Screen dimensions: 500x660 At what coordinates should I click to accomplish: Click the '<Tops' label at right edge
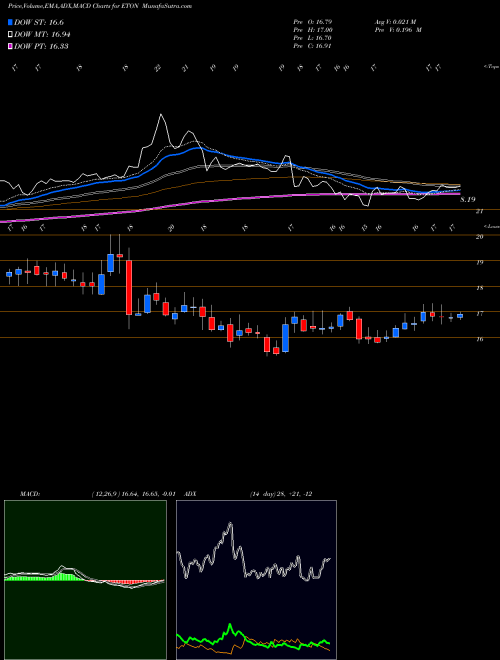pos(491,67)
